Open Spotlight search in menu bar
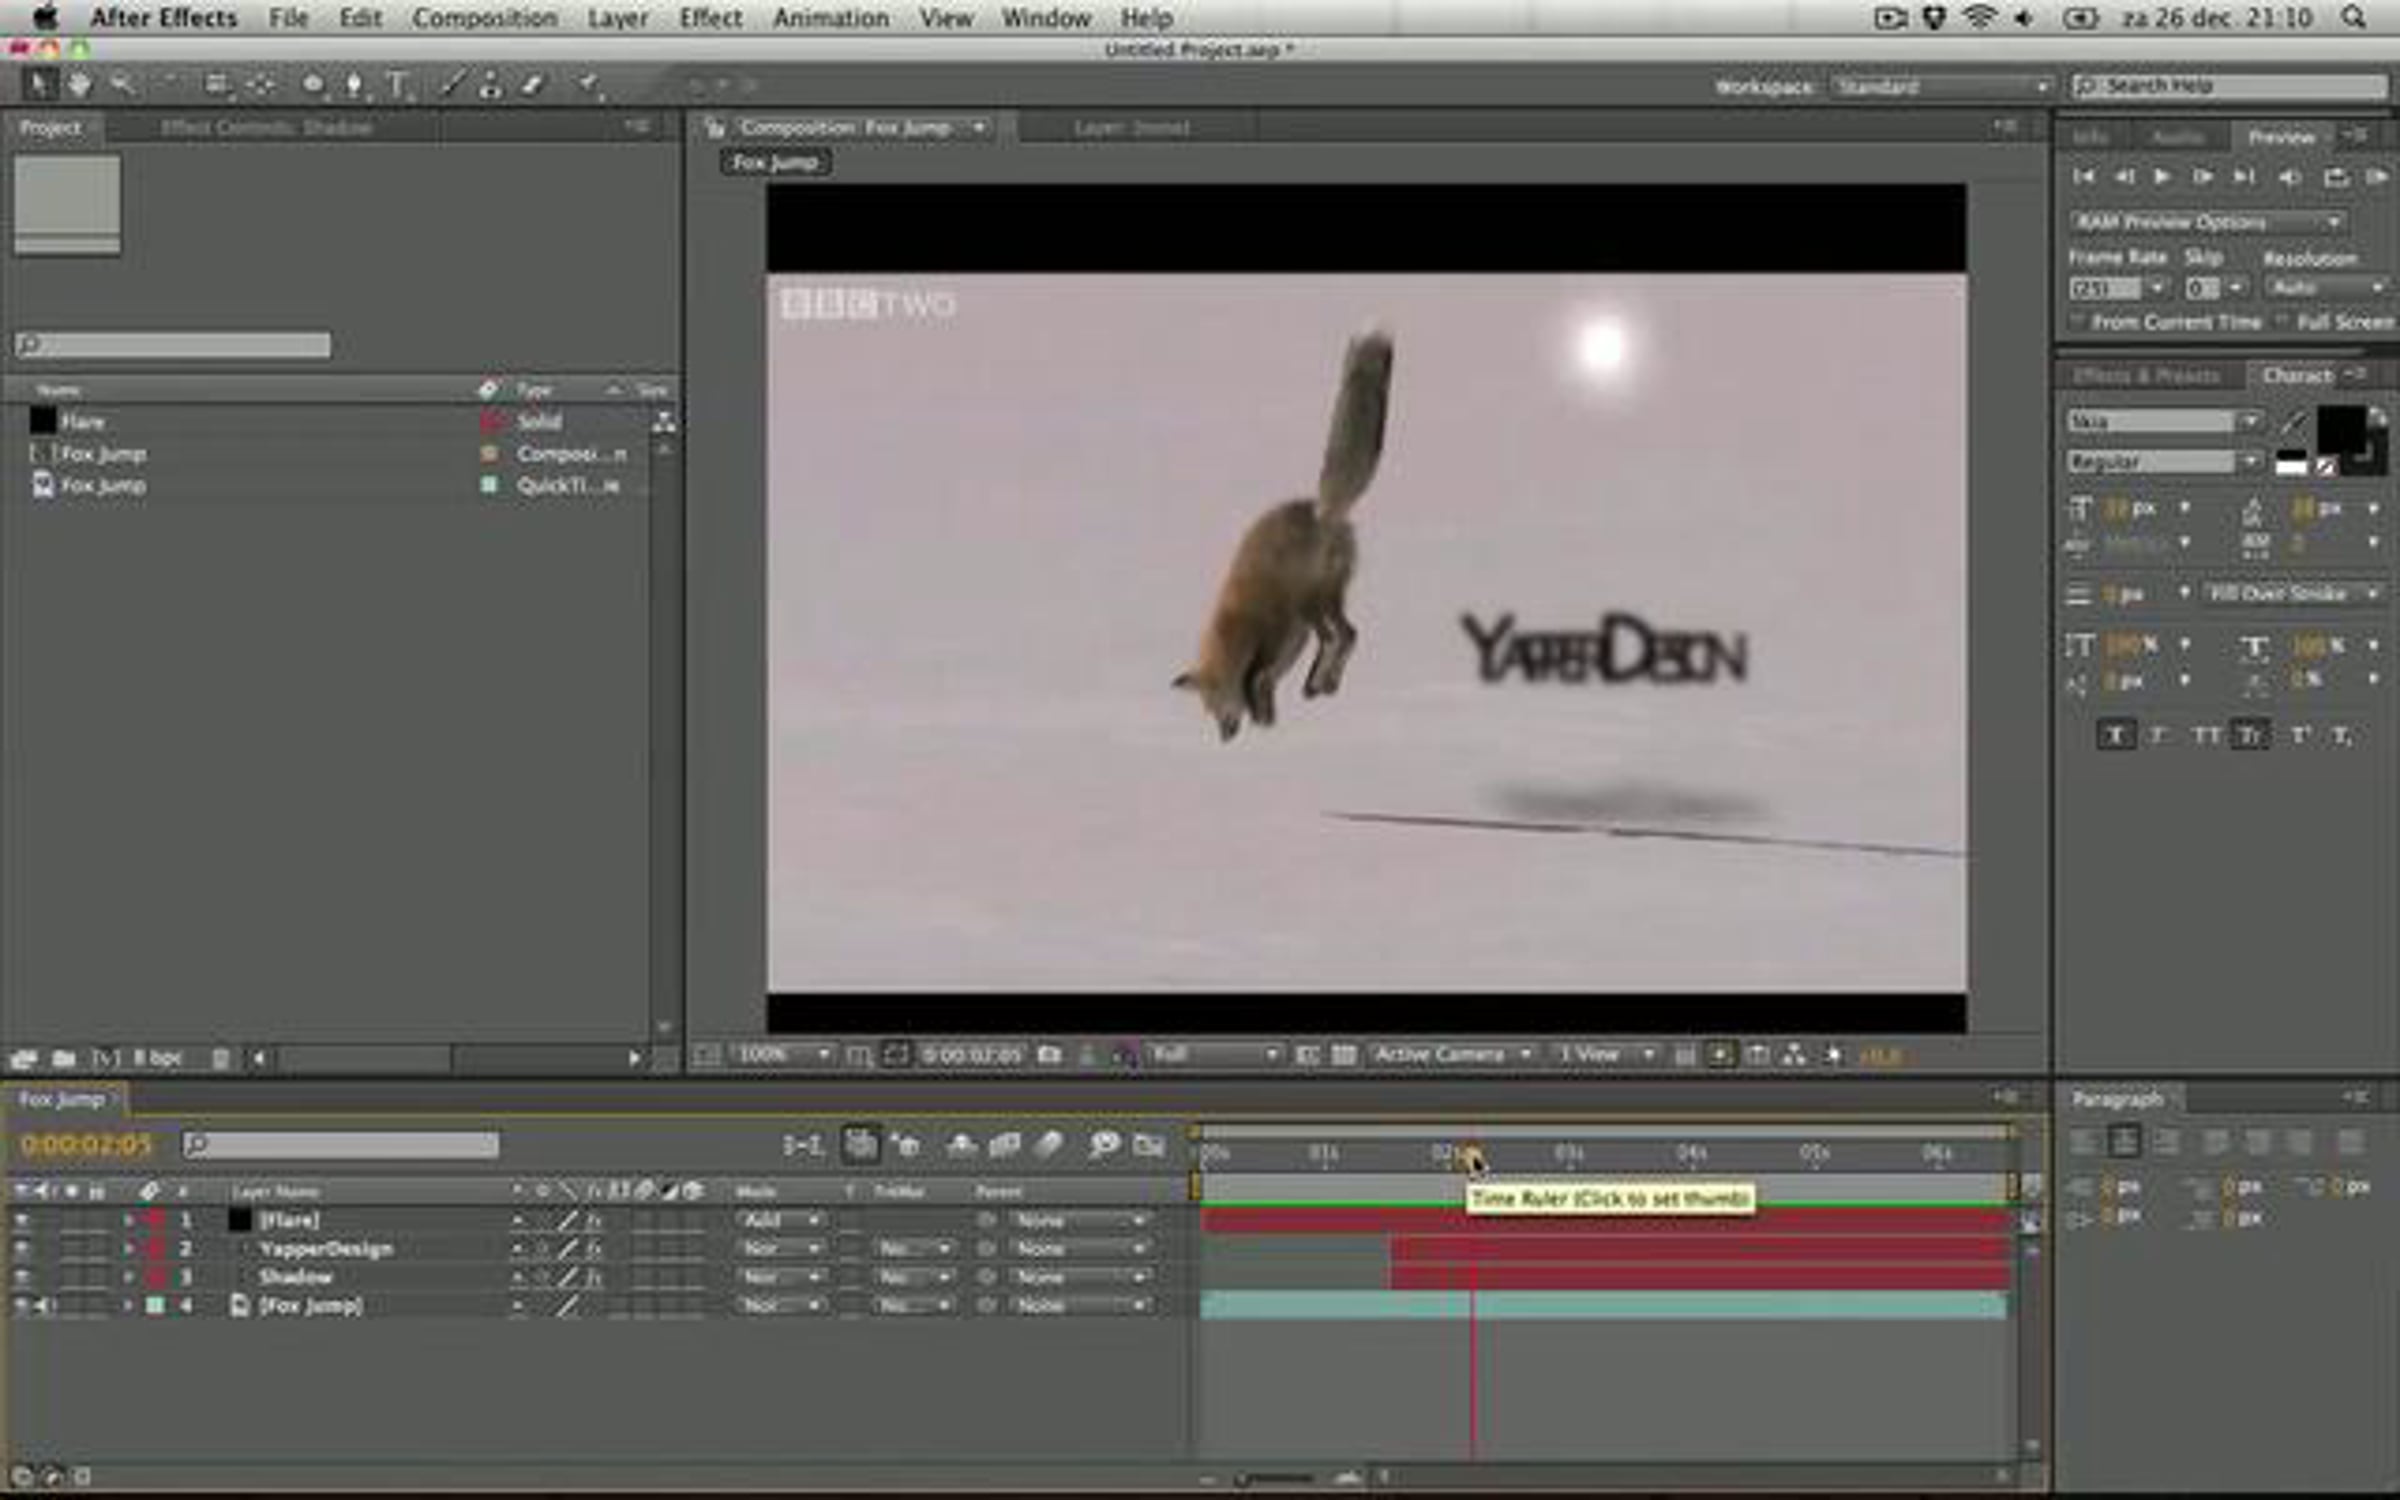 tap(2353, 17)
